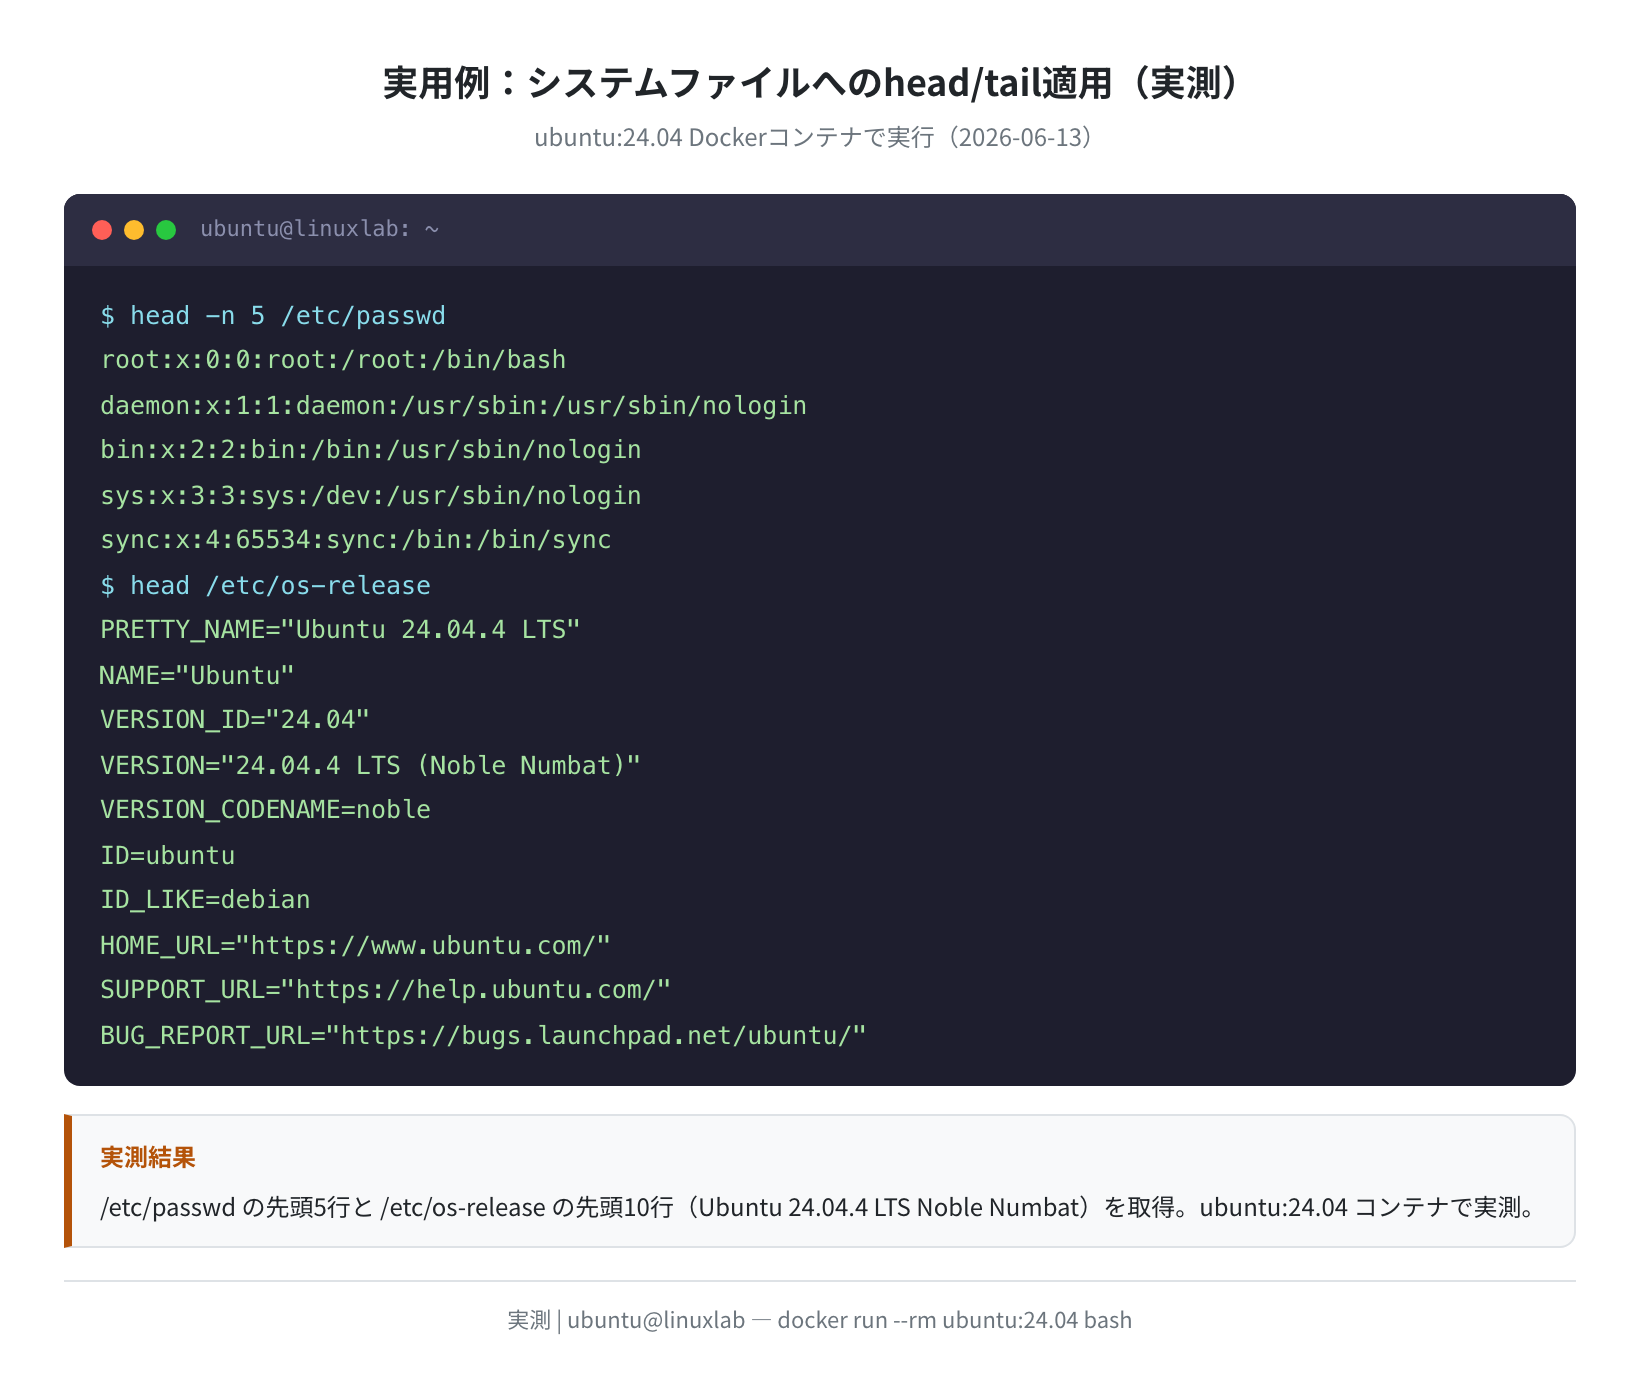Select the command head /etc/os-release

point(265,586)
